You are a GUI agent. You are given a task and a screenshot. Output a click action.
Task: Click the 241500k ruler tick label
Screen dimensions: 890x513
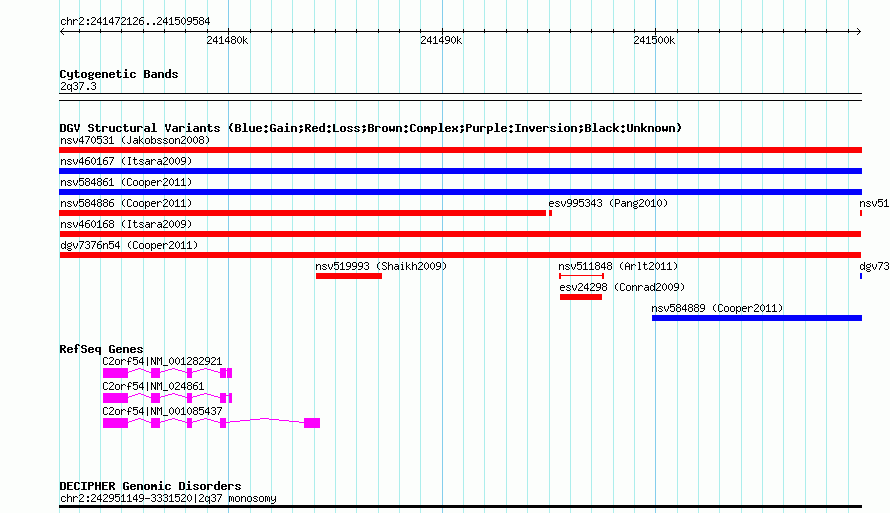(x=654, y=40)
